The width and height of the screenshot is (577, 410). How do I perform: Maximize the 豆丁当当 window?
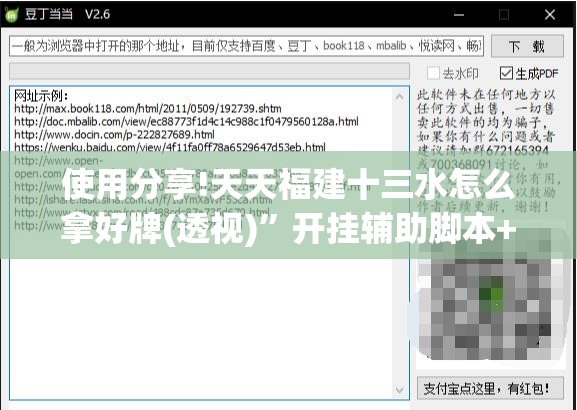[x=504, y=15]
